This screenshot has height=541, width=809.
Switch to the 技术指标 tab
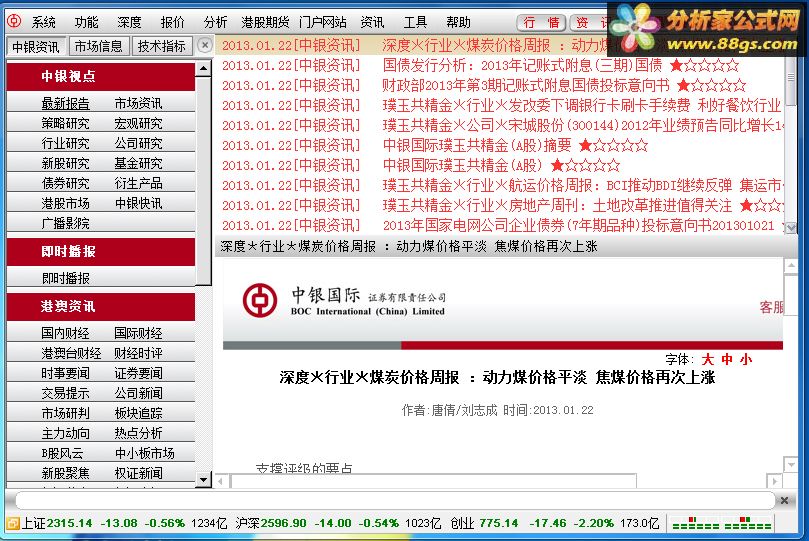click(161, 46)
